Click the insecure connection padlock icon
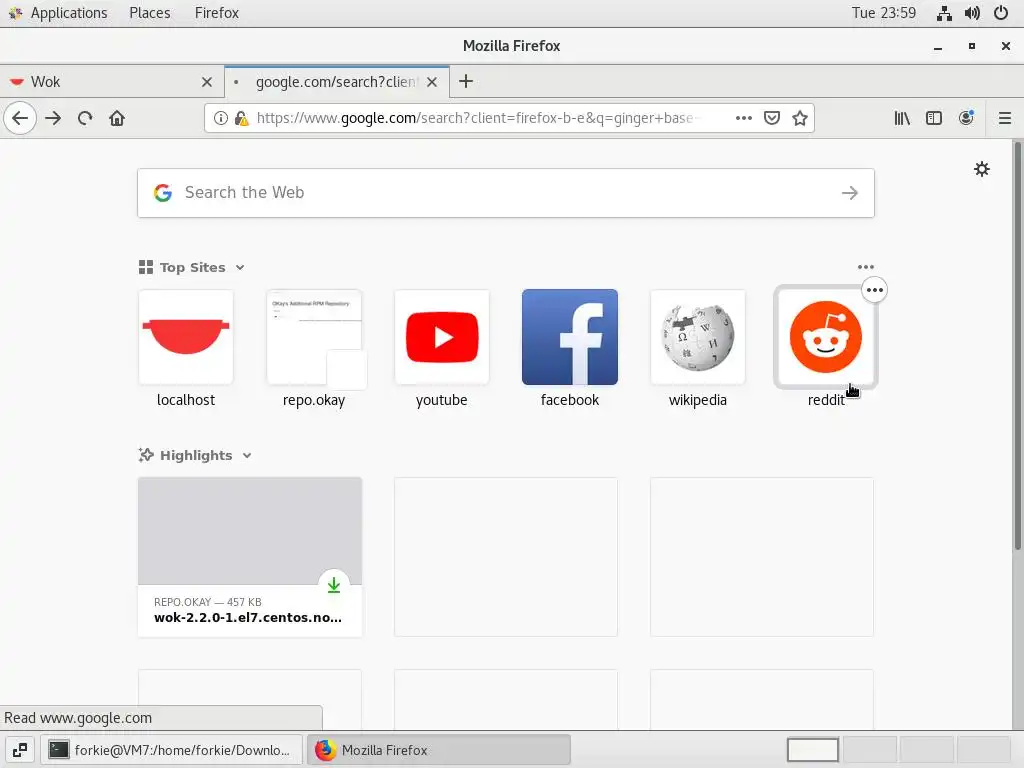Viewport: 1024px width, 768px height. coord(241,118)
